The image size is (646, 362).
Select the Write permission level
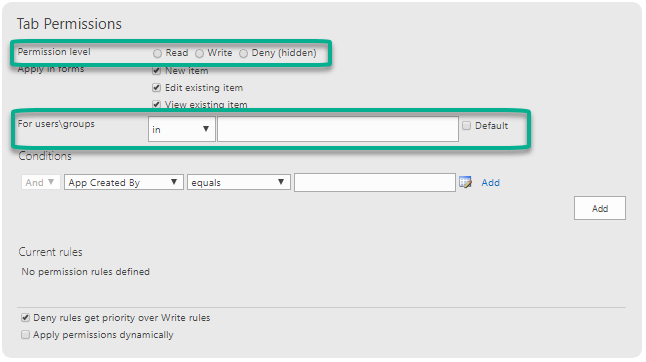tap(199, 54)
